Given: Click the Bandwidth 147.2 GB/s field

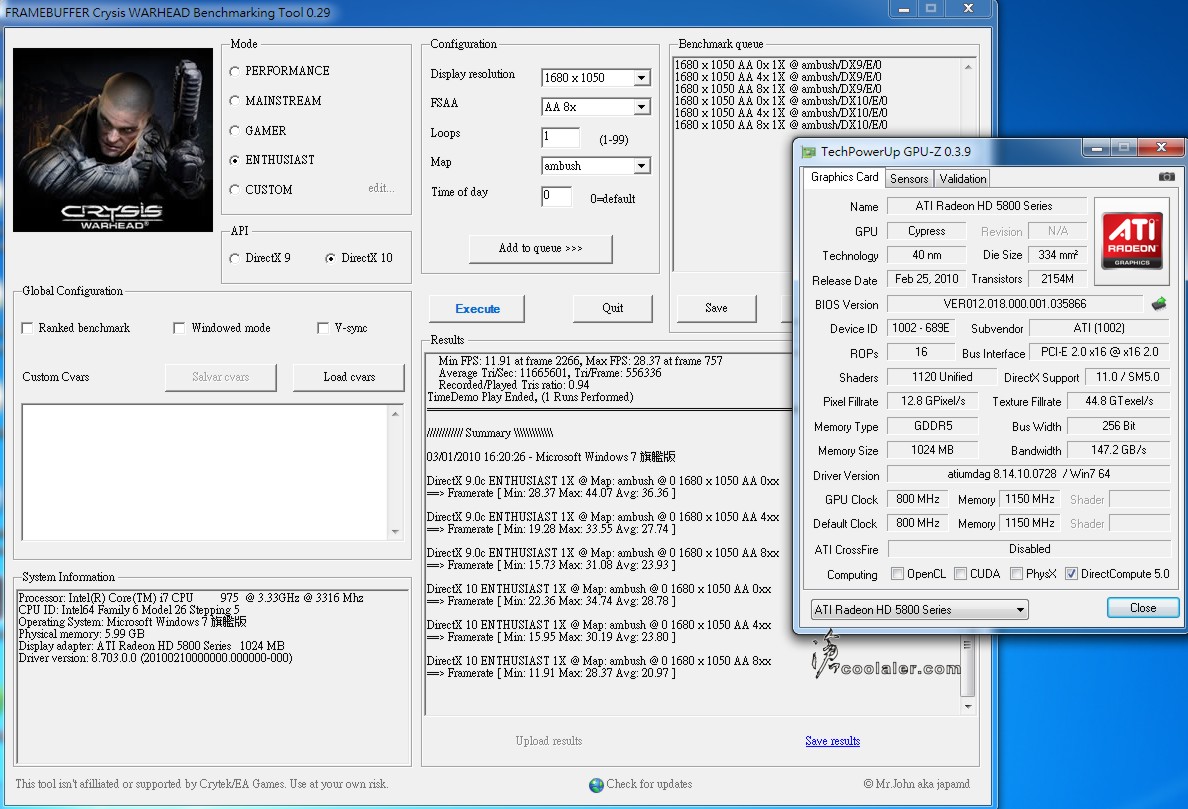Looking at the screenshot, I should tap(1118, 450).
